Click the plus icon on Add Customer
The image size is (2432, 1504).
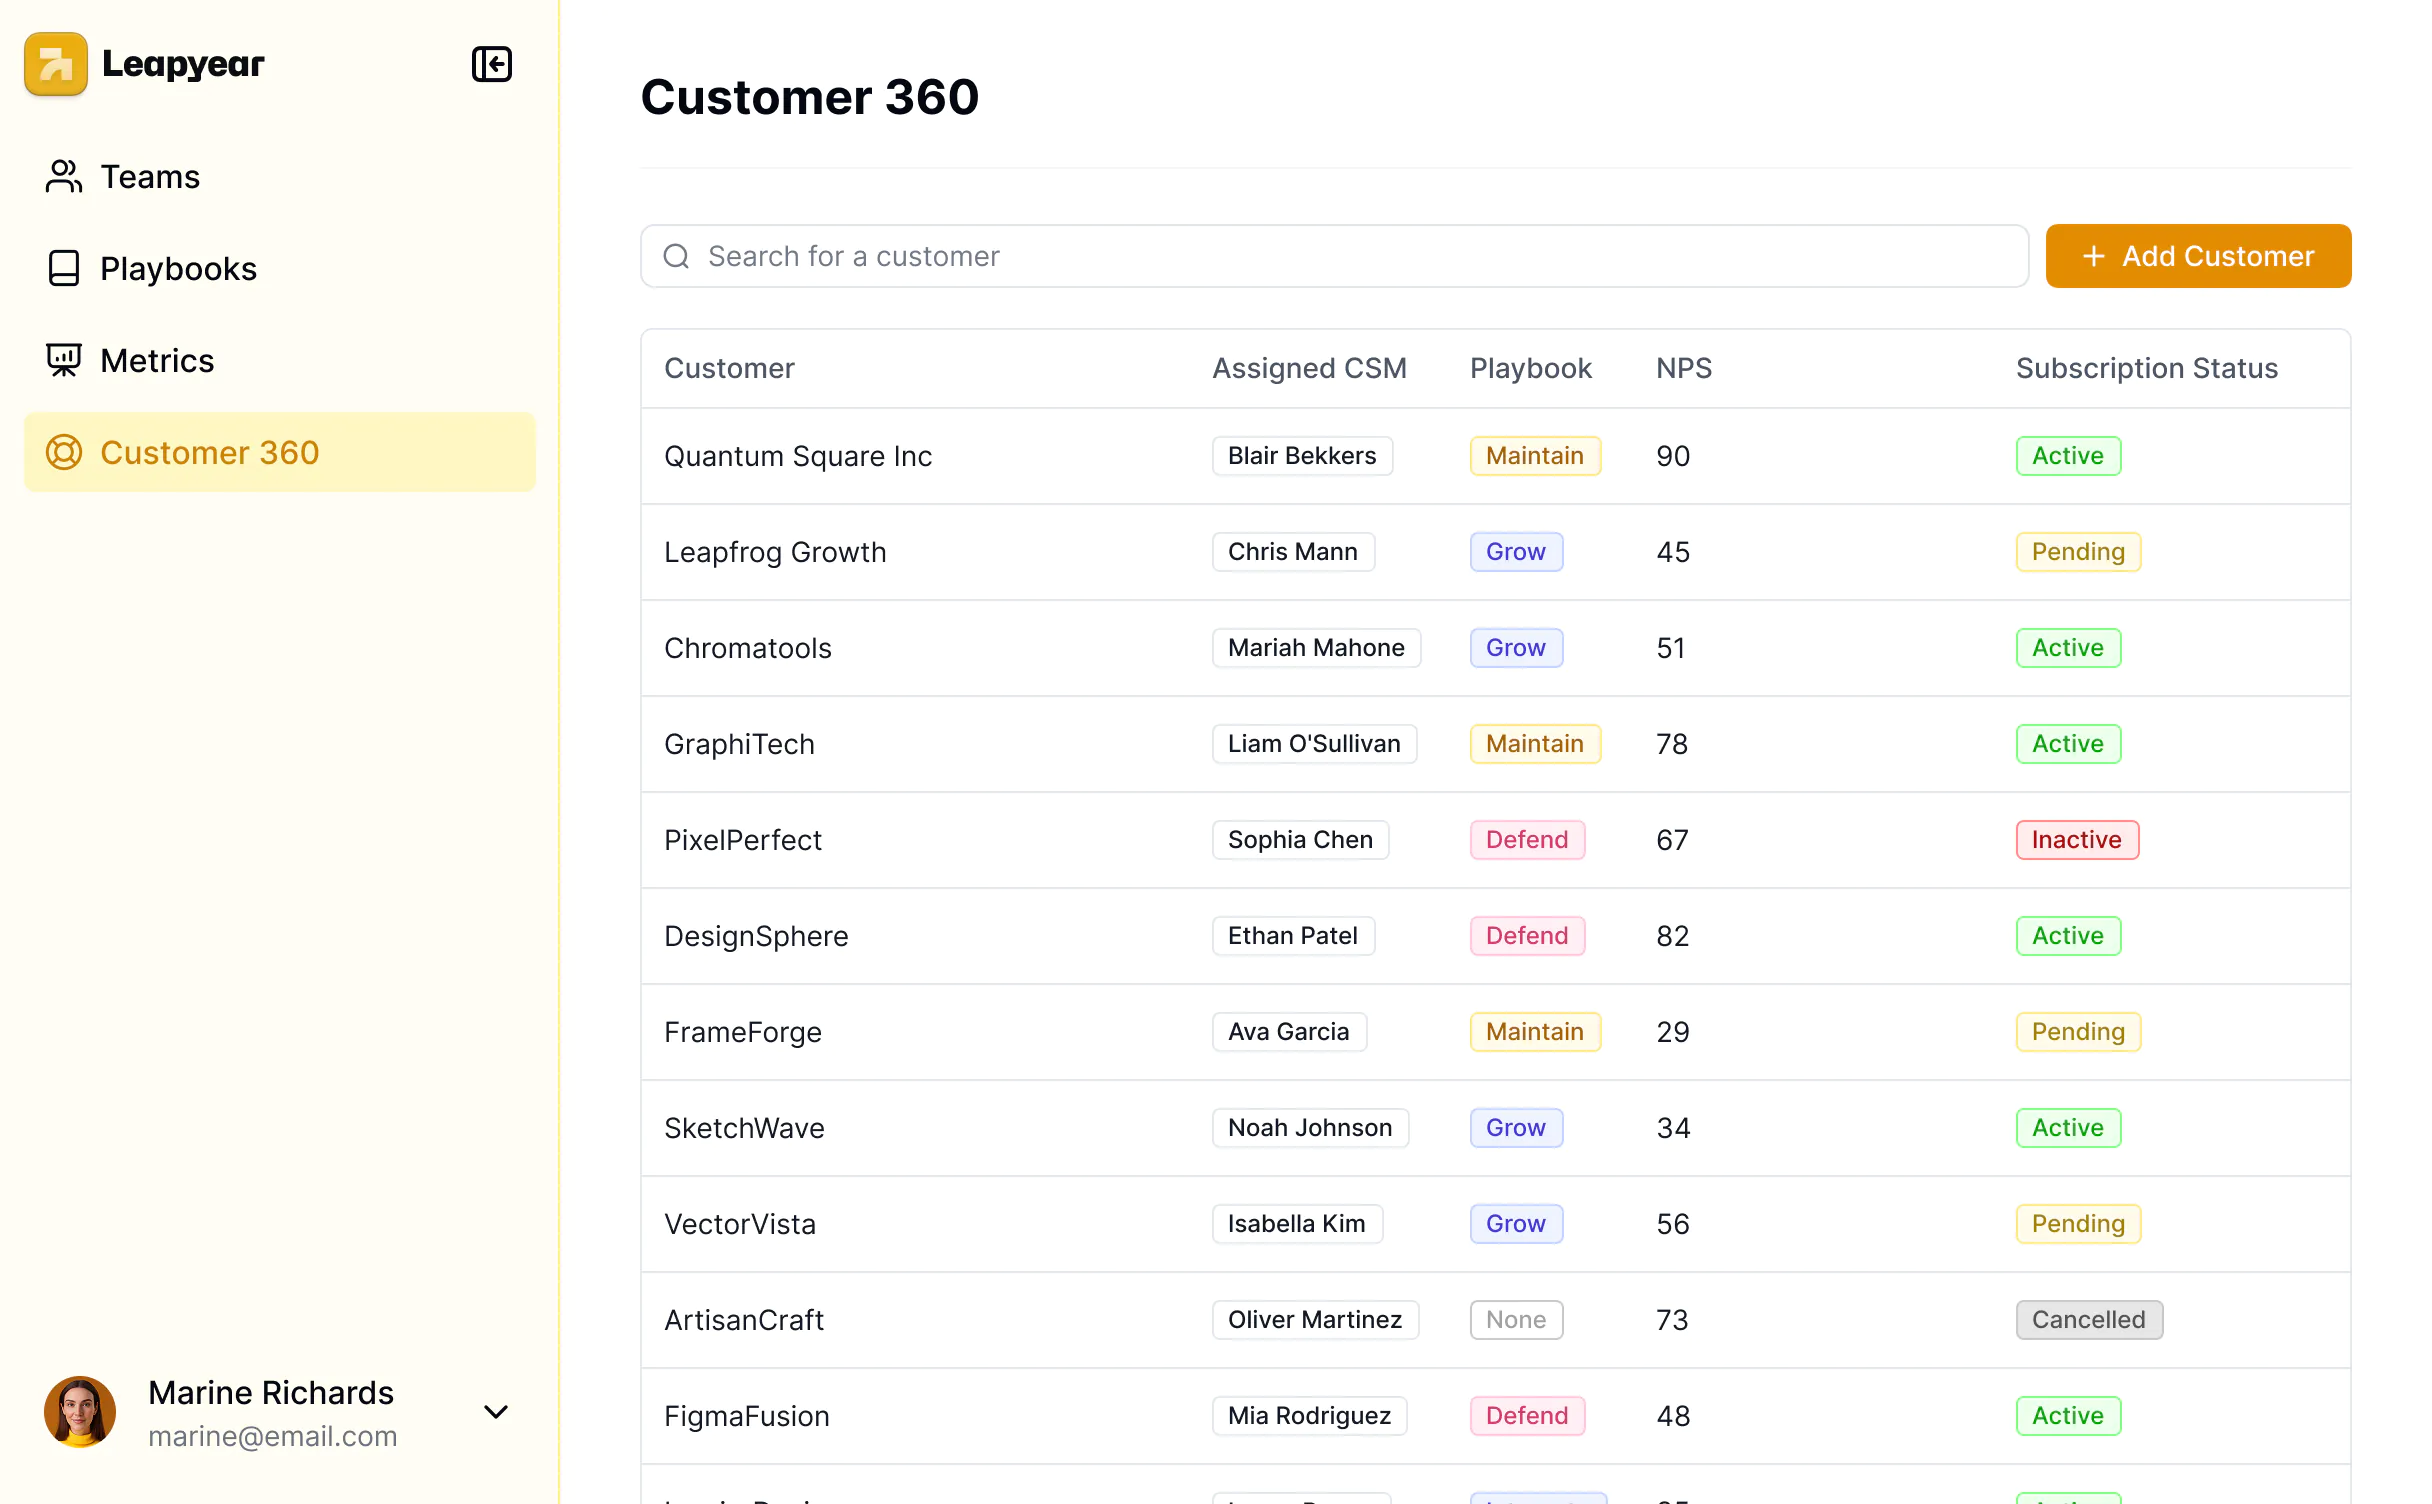(2093, 257)
